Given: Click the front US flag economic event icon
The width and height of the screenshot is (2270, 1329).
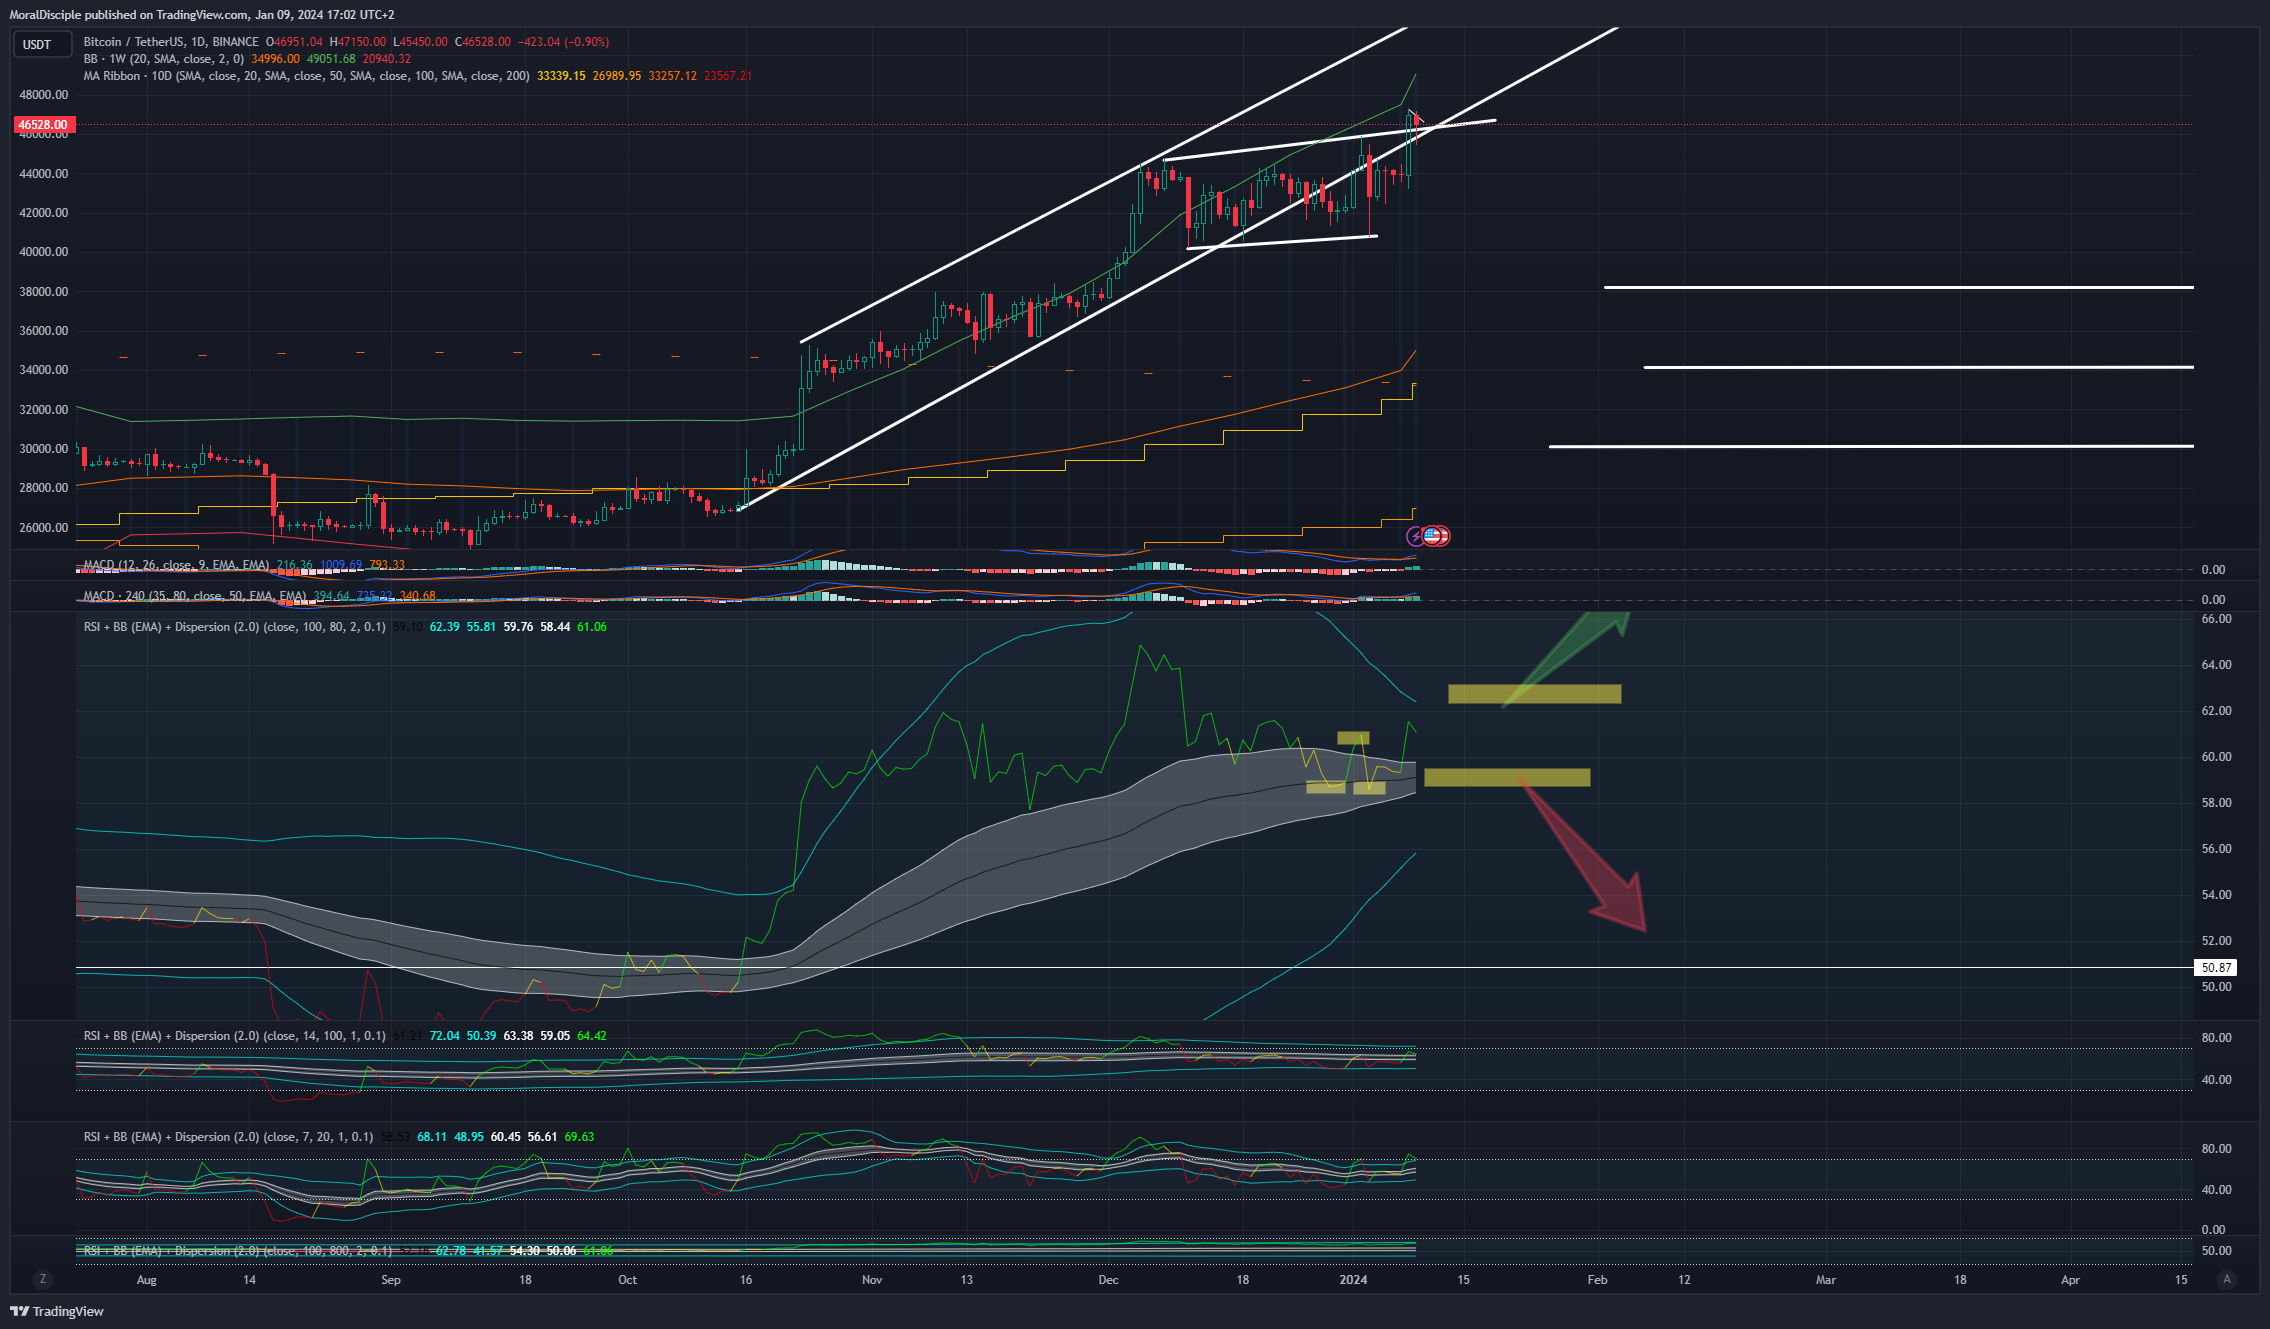Looking at the screenshot, I should pyautogui.click(x=1431, y=536).
